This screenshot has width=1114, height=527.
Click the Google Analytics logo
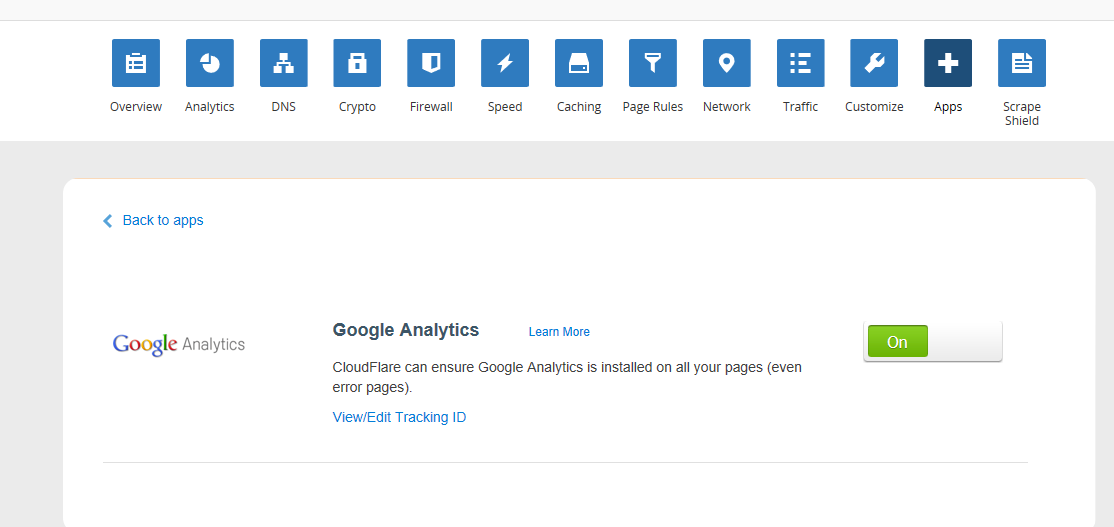point(179,344)
